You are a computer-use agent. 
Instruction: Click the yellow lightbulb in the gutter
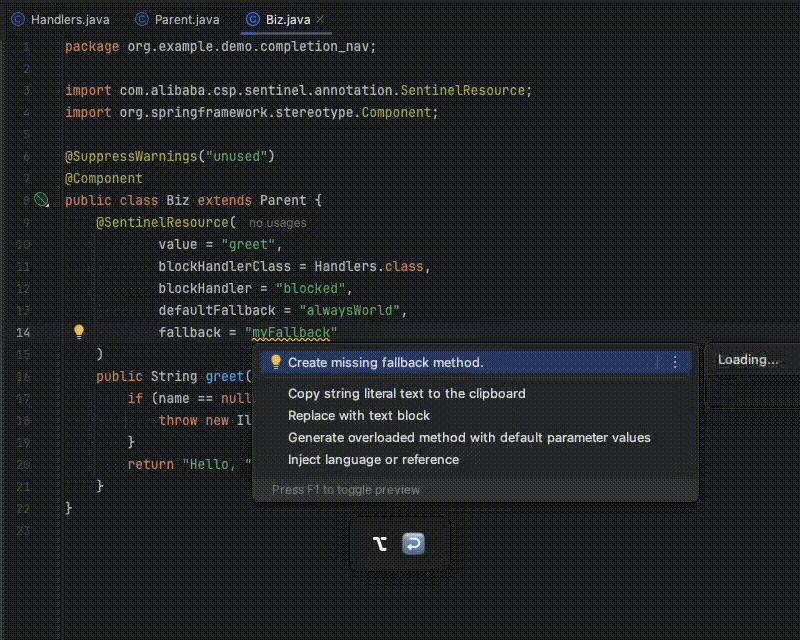[x=79, y=332]
